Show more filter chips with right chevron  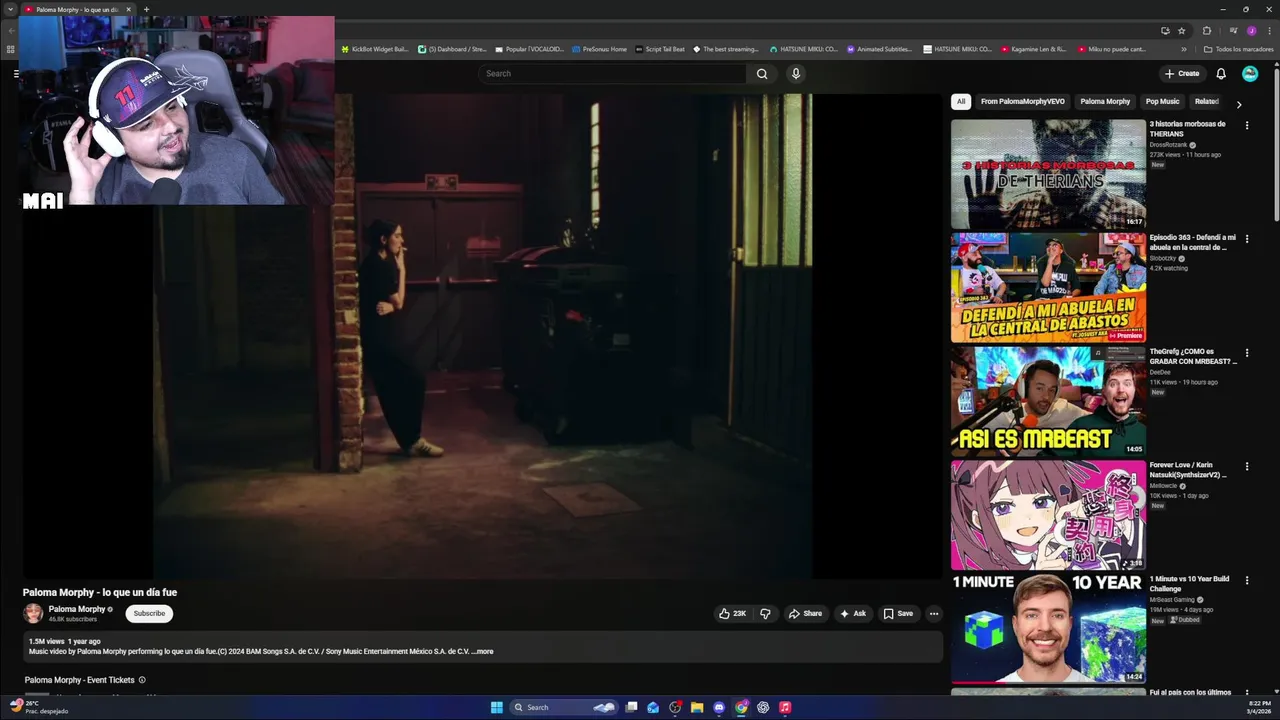tap(1239, 104)
